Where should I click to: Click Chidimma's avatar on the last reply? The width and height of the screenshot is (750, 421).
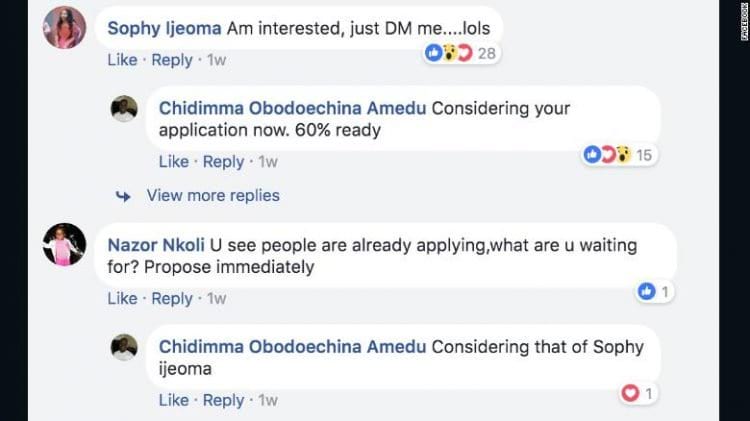tap(124, 347)
